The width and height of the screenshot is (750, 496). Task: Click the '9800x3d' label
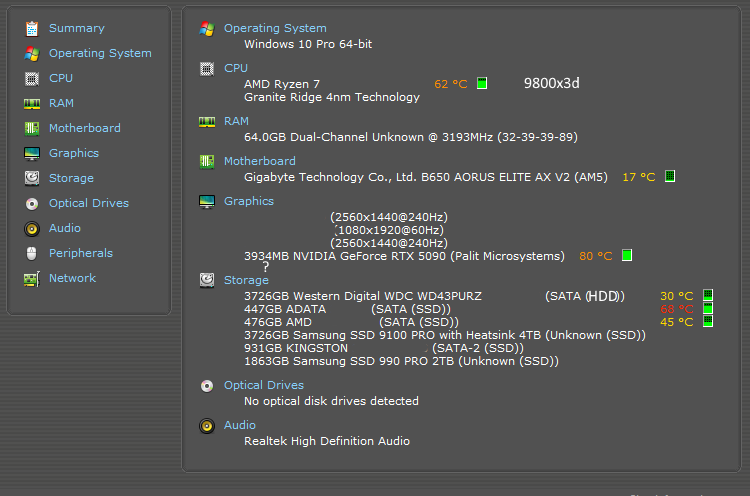coord(551,83)
